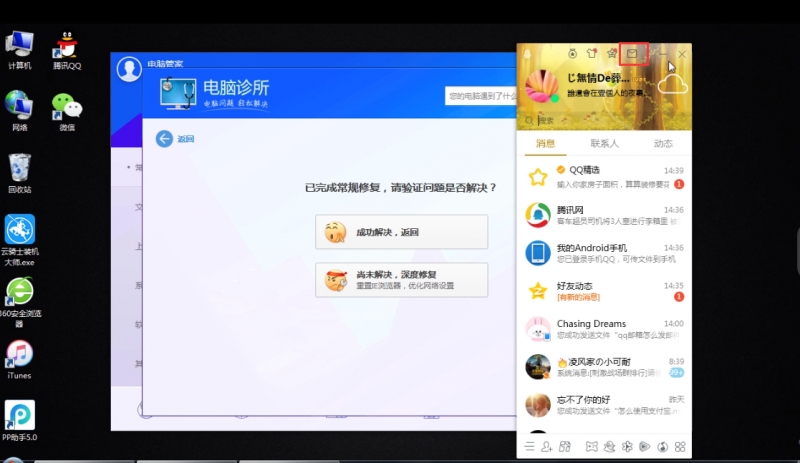
Task: Click the unread badge on 好友动态
Action: coord(679,297)
